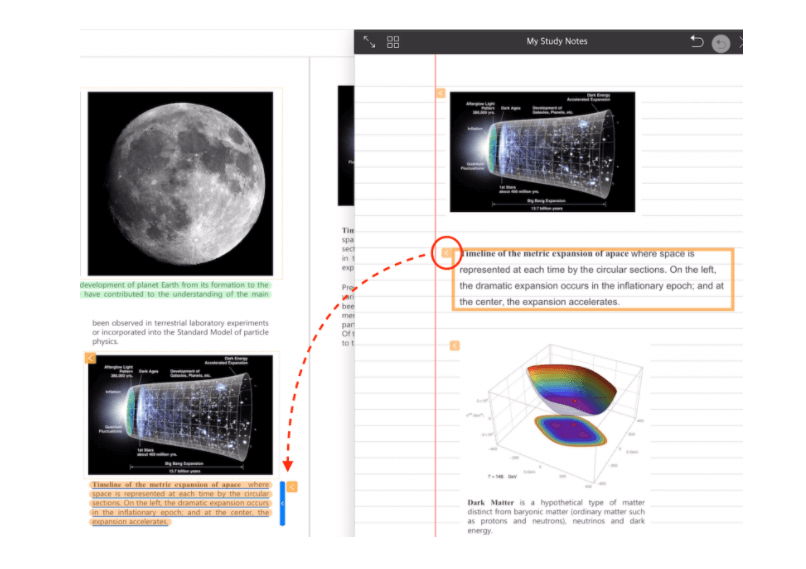Click the orange source-link marker beside the notes timeline image
This screenshot has width=806, height=569.
pyautogui.click(x=441, y=93)
